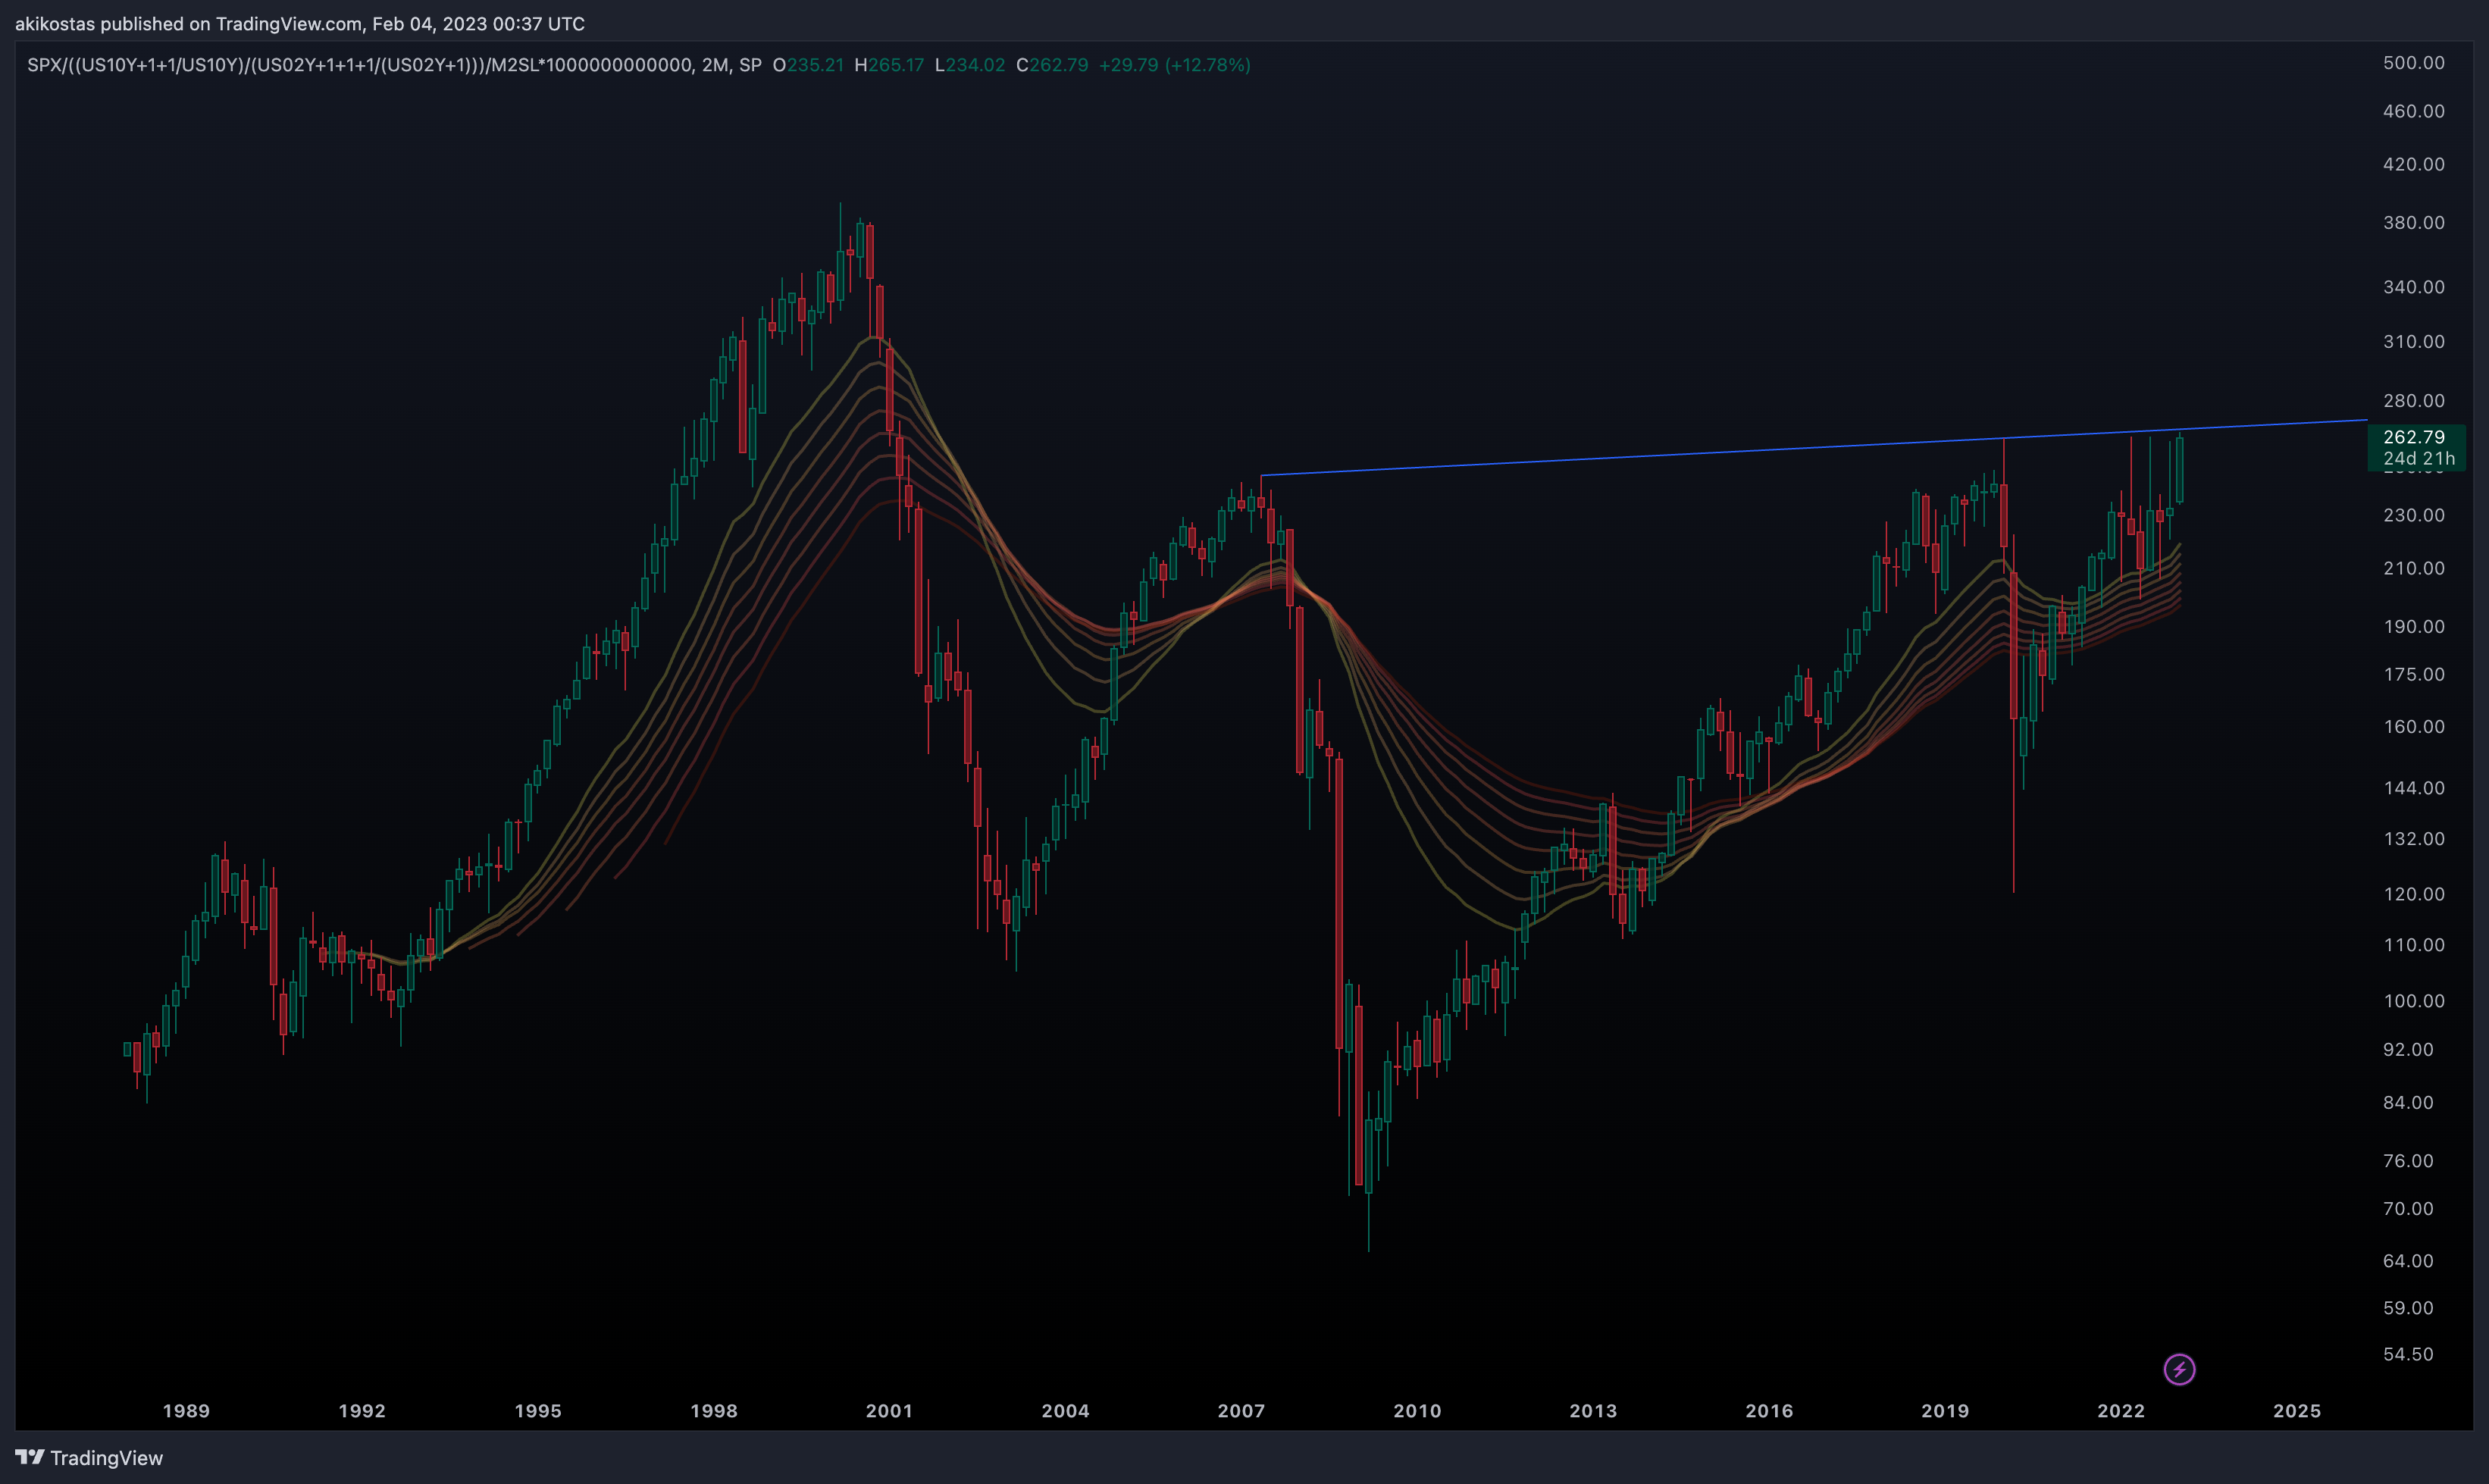Click the close value C262.79
The height and width of the screenshot is (1484, 2489).
click(x=1052, y=65)
